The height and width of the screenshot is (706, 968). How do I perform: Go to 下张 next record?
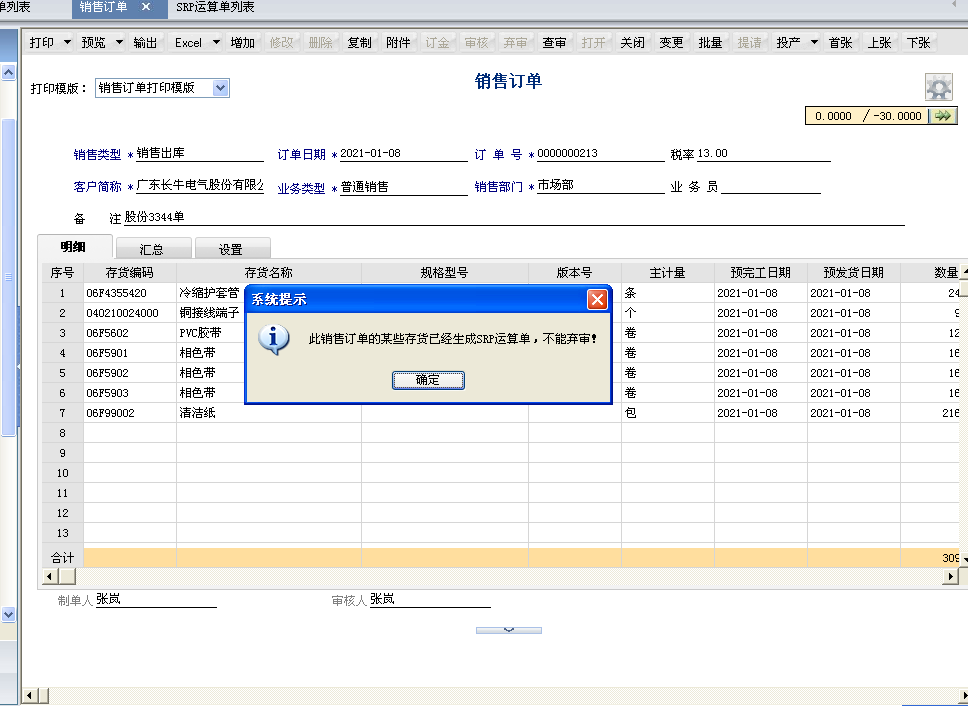point(919,43)
